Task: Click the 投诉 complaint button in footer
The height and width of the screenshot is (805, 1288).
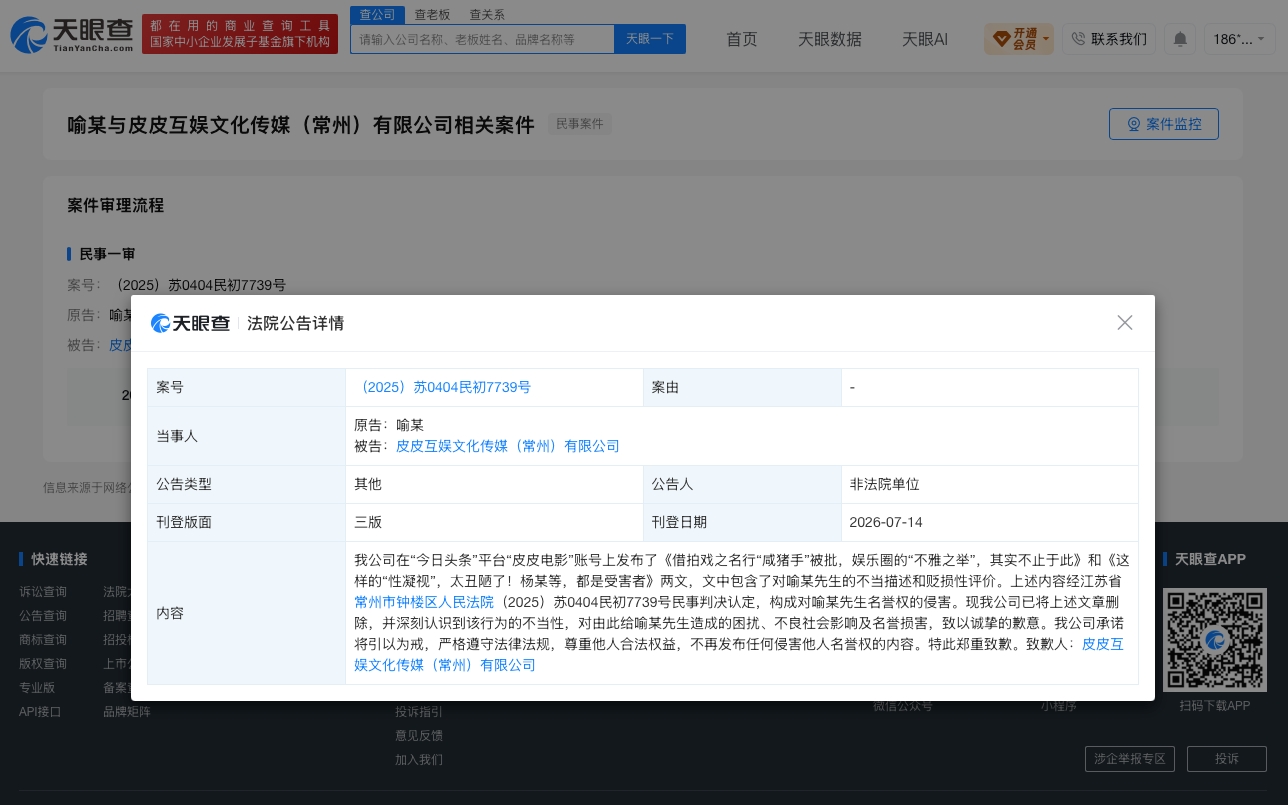Action: [x=1227, y=759]
